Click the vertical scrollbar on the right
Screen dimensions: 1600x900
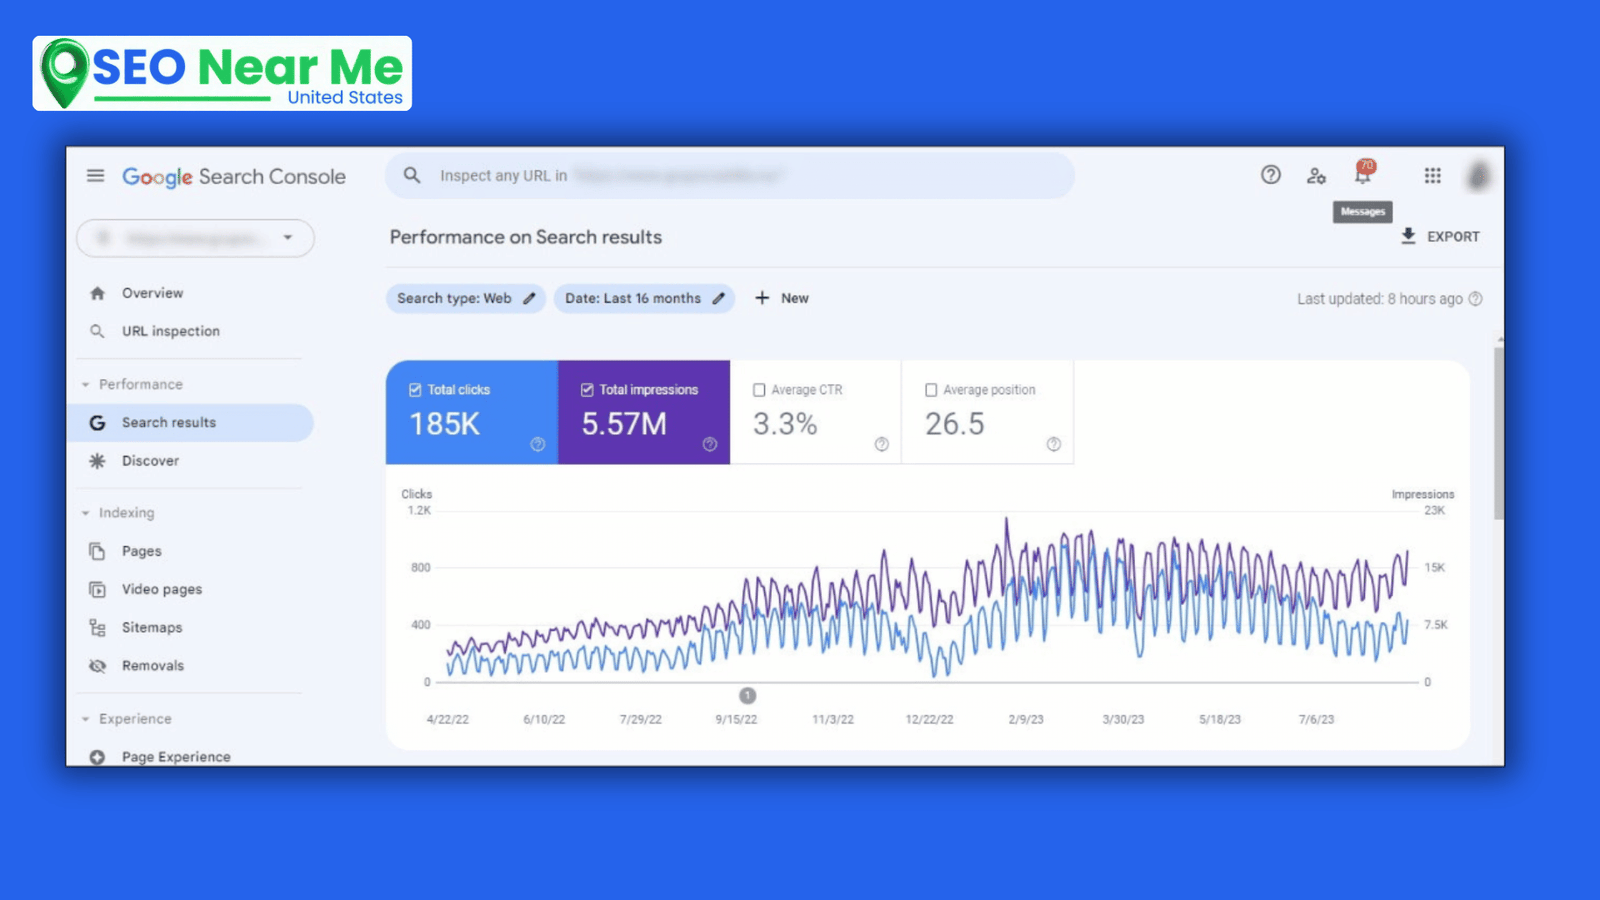tap(1497, 432)
